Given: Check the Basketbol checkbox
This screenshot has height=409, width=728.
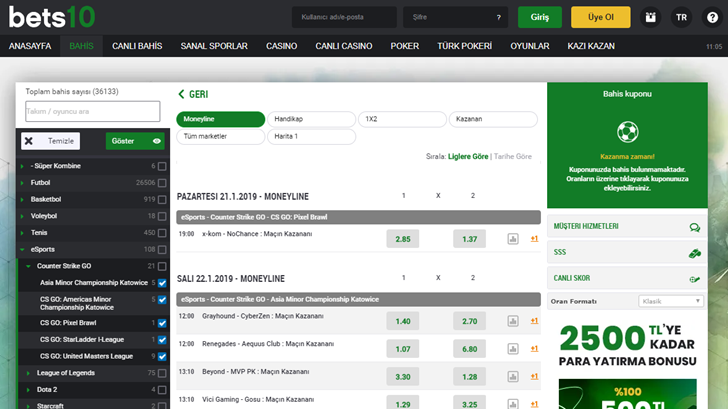Looking at the screenshot, I should (x=162, y=200).
